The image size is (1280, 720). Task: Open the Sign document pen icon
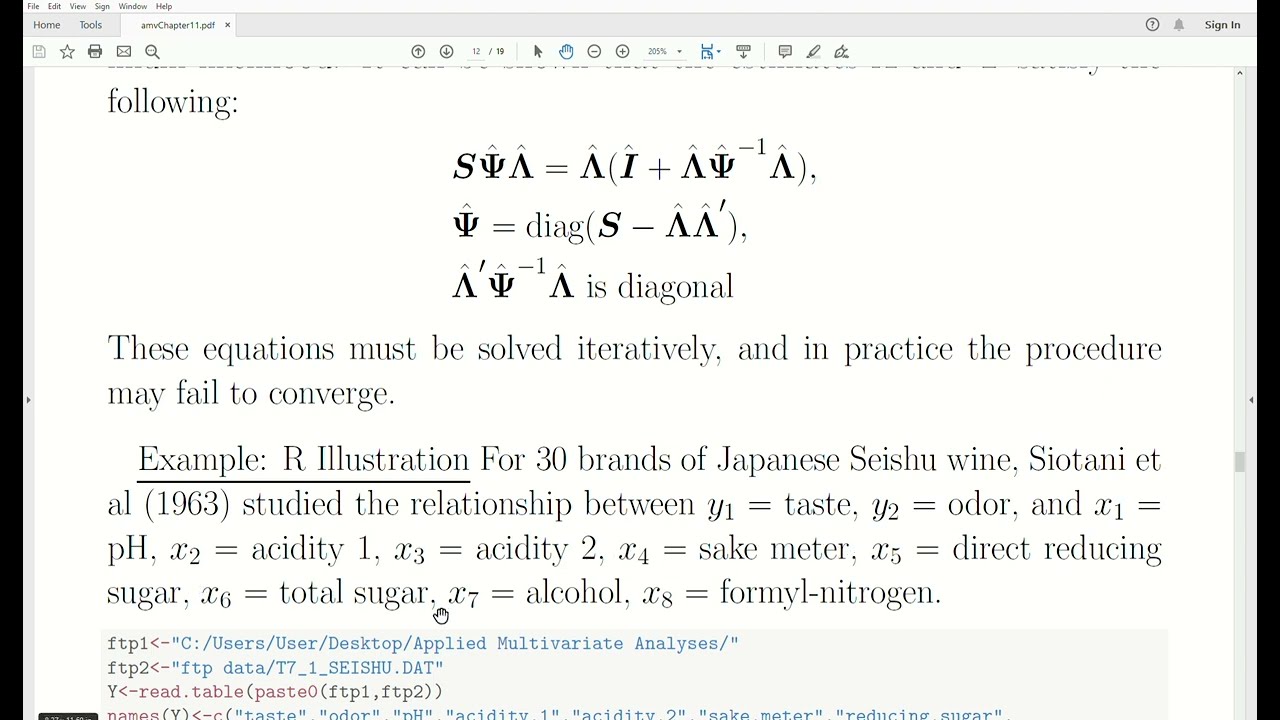pyautogui.click(x=841, y=52)
